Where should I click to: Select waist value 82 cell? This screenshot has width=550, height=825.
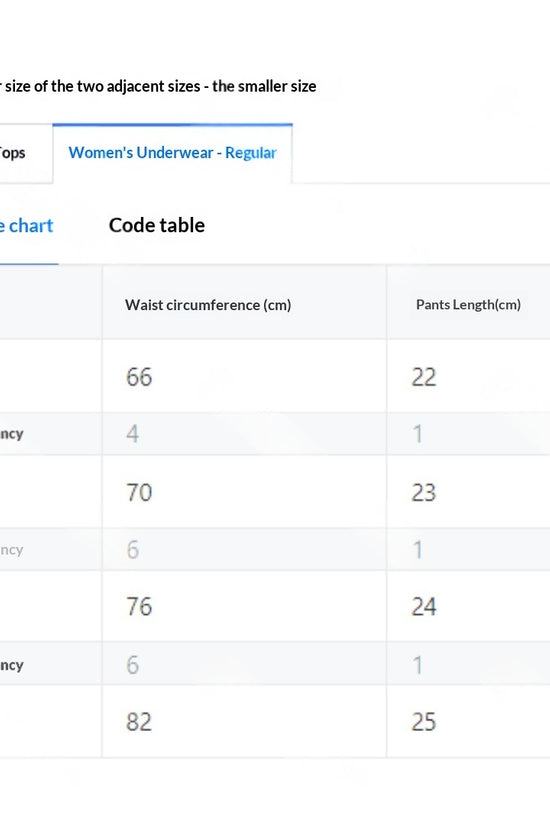pyautogui.click(x=244, y=721)
